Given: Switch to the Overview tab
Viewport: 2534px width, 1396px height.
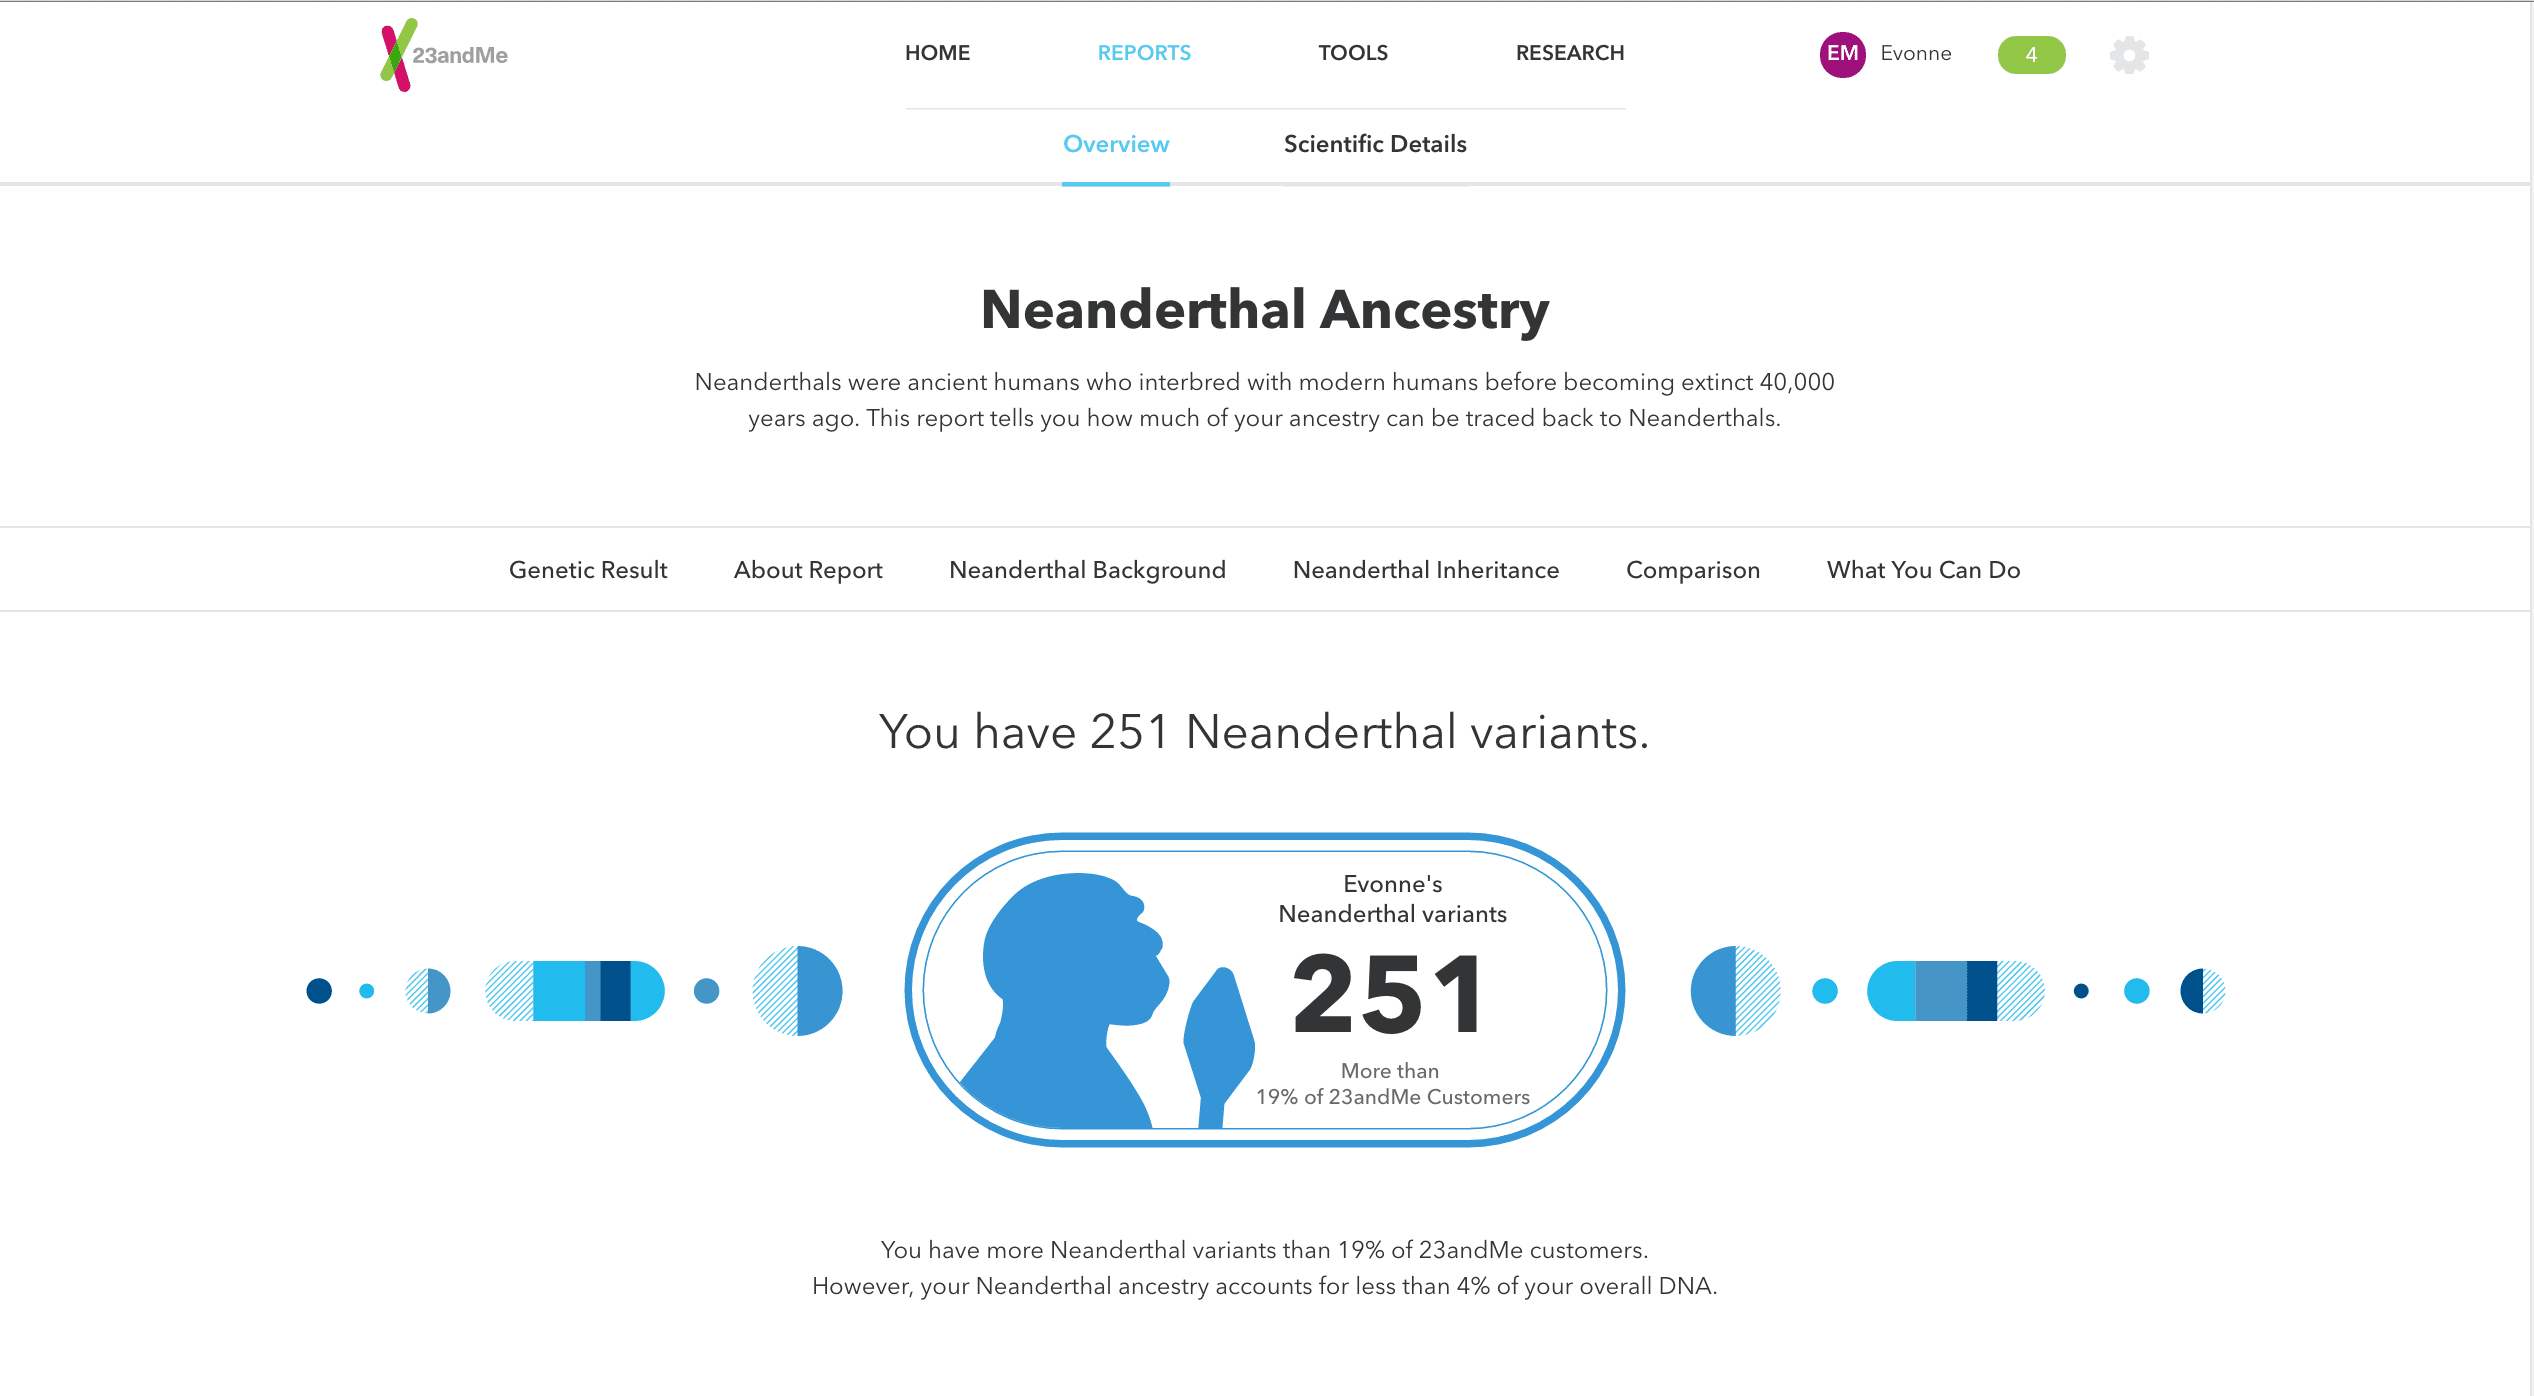Looking at the screenshot, I should (x=1116, y=144).
